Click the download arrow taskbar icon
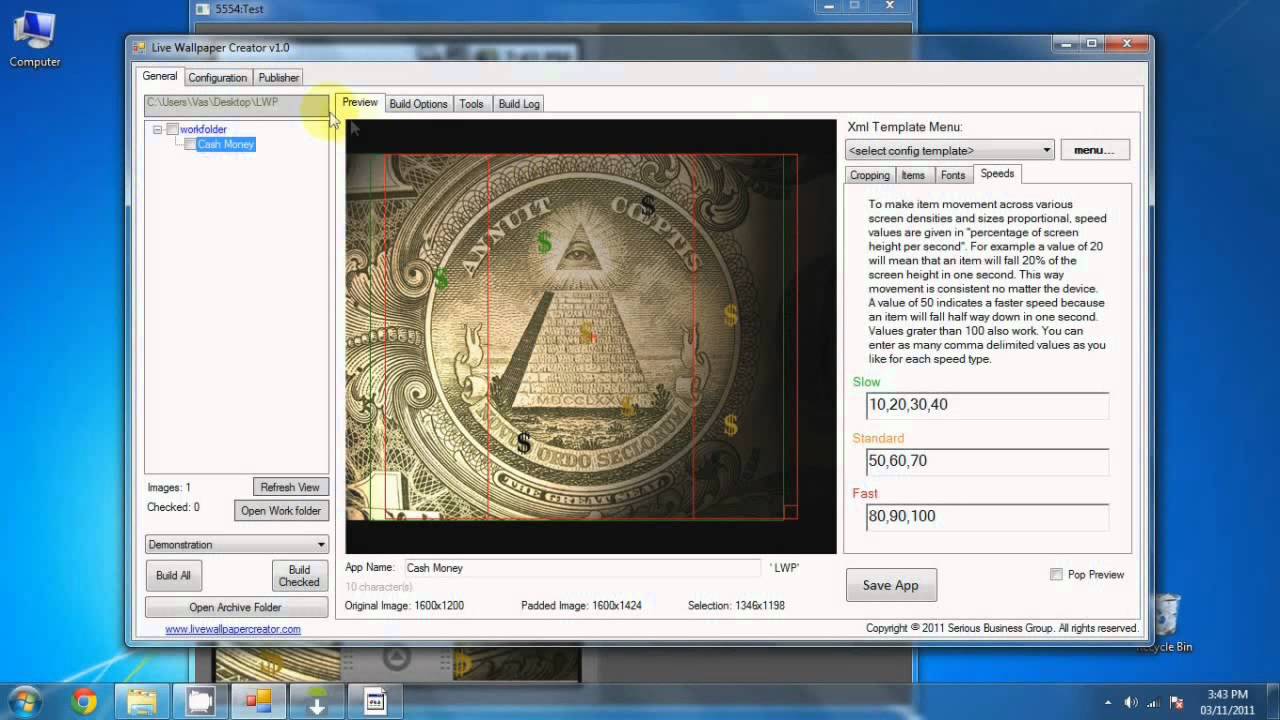The image size is (1280, 720). [x=317, y=701]
